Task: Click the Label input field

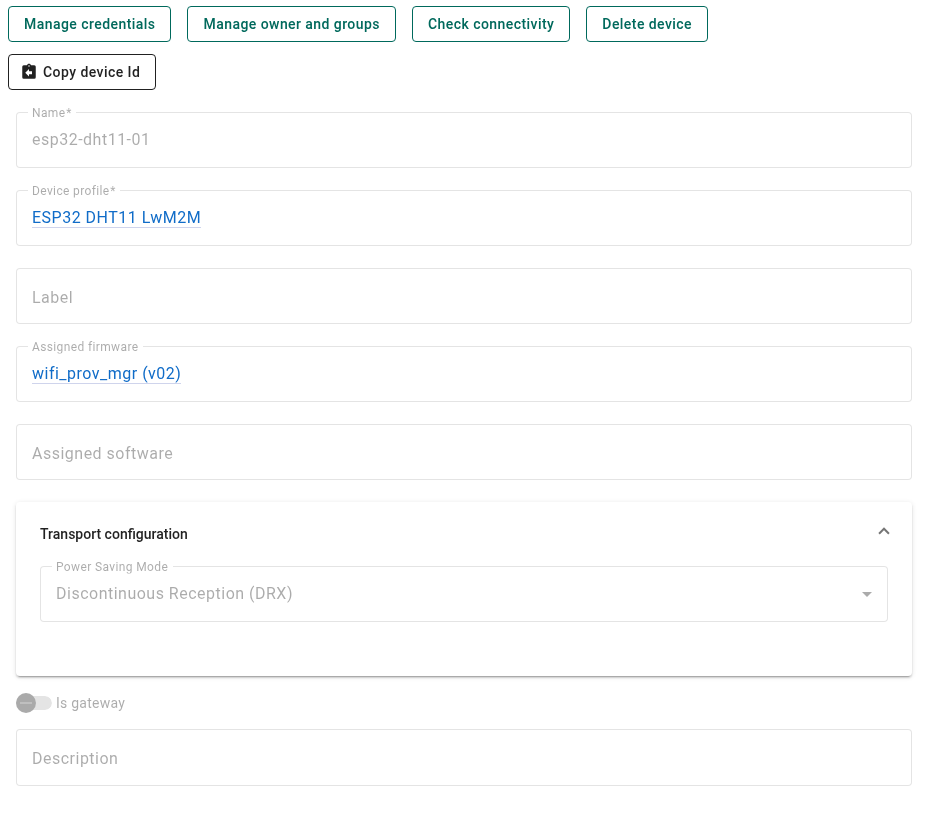Action: click(463, 296)
